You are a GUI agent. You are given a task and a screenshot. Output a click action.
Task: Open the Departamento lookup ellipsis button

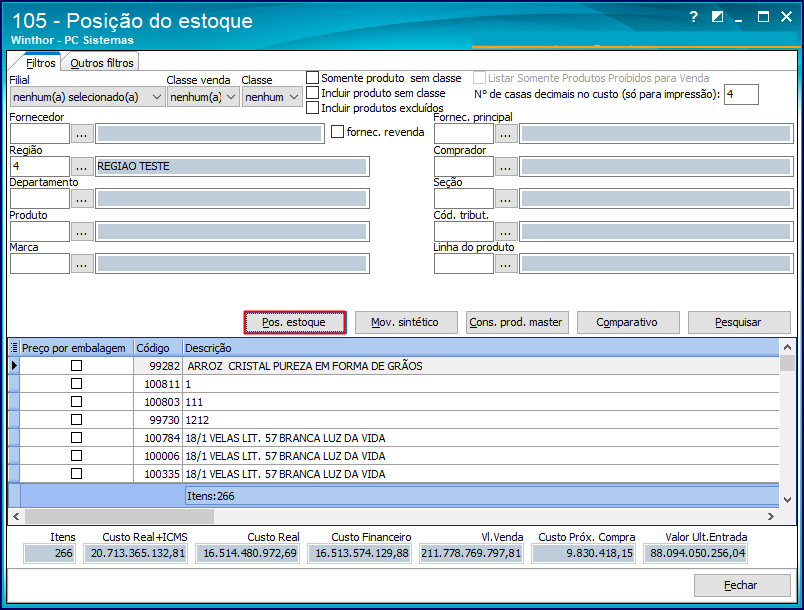[82, 199]
